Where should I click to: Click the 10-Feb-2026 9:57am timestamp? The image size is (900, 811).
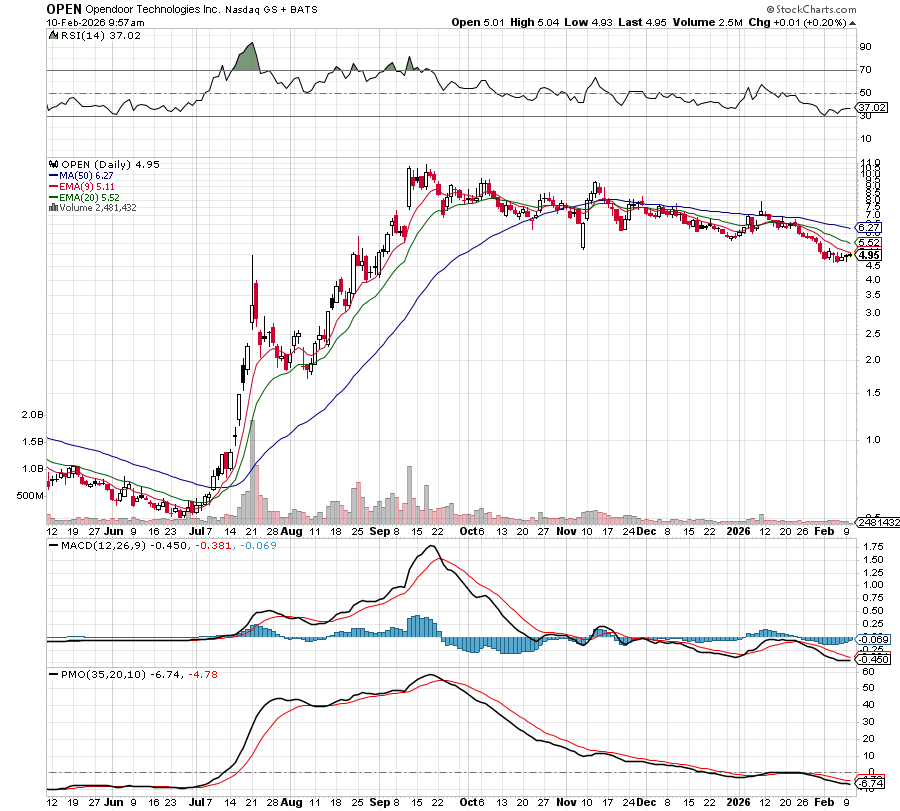95,22
